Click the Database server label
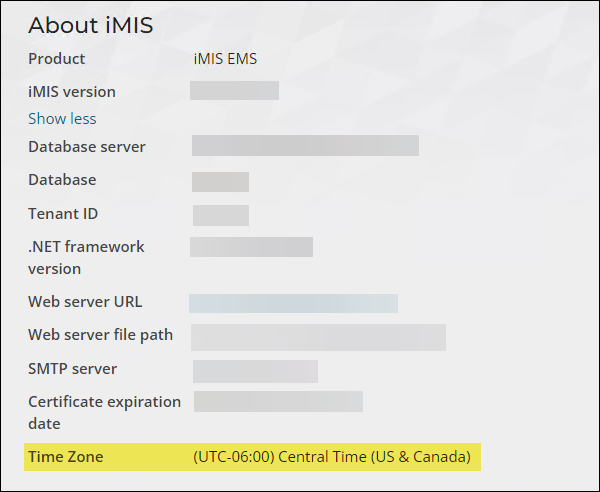 tap(86, 147)
